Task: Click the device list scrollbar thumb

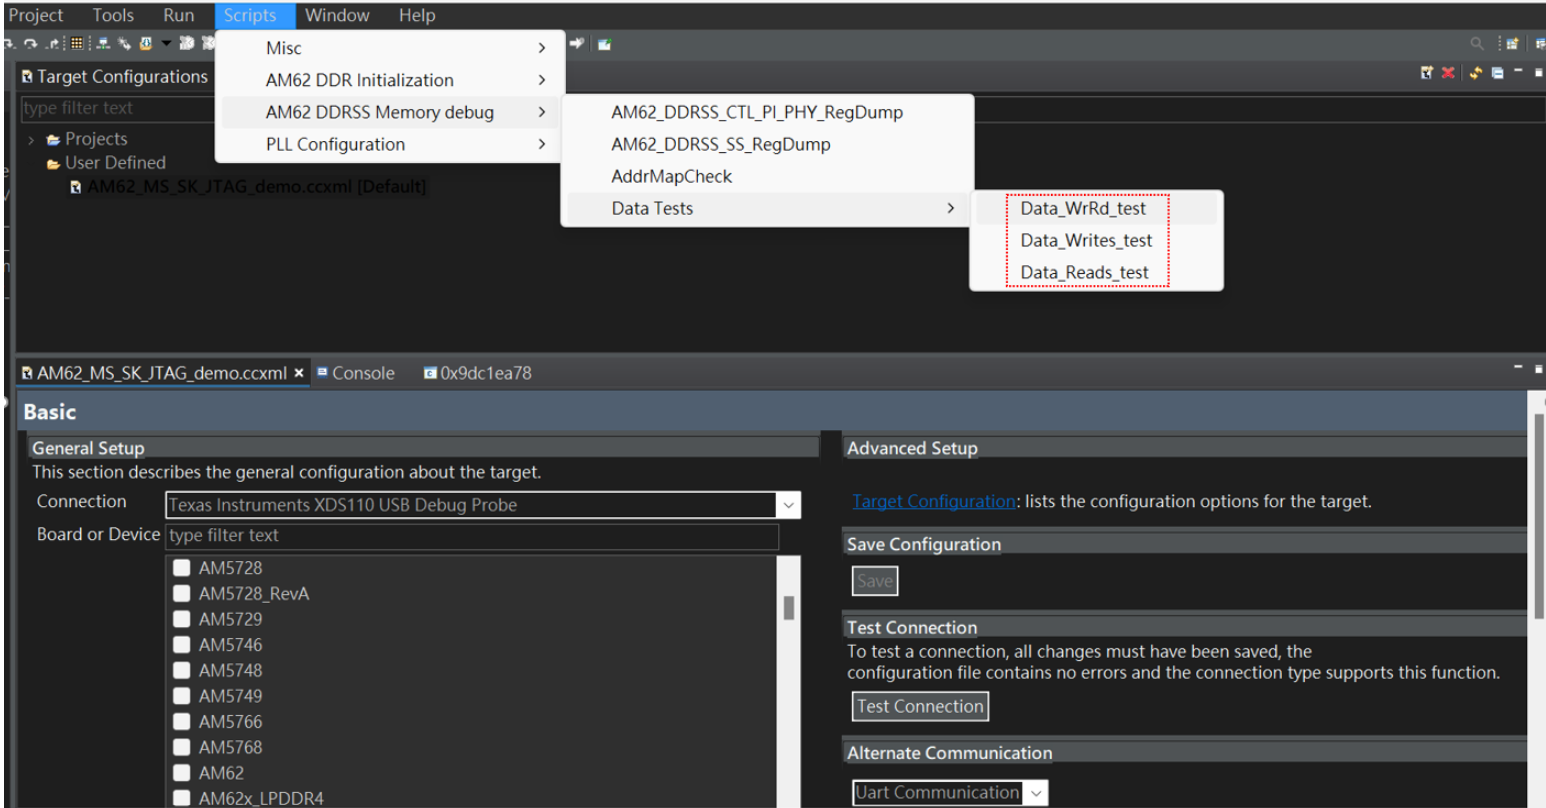Action: tap(788, 608)
